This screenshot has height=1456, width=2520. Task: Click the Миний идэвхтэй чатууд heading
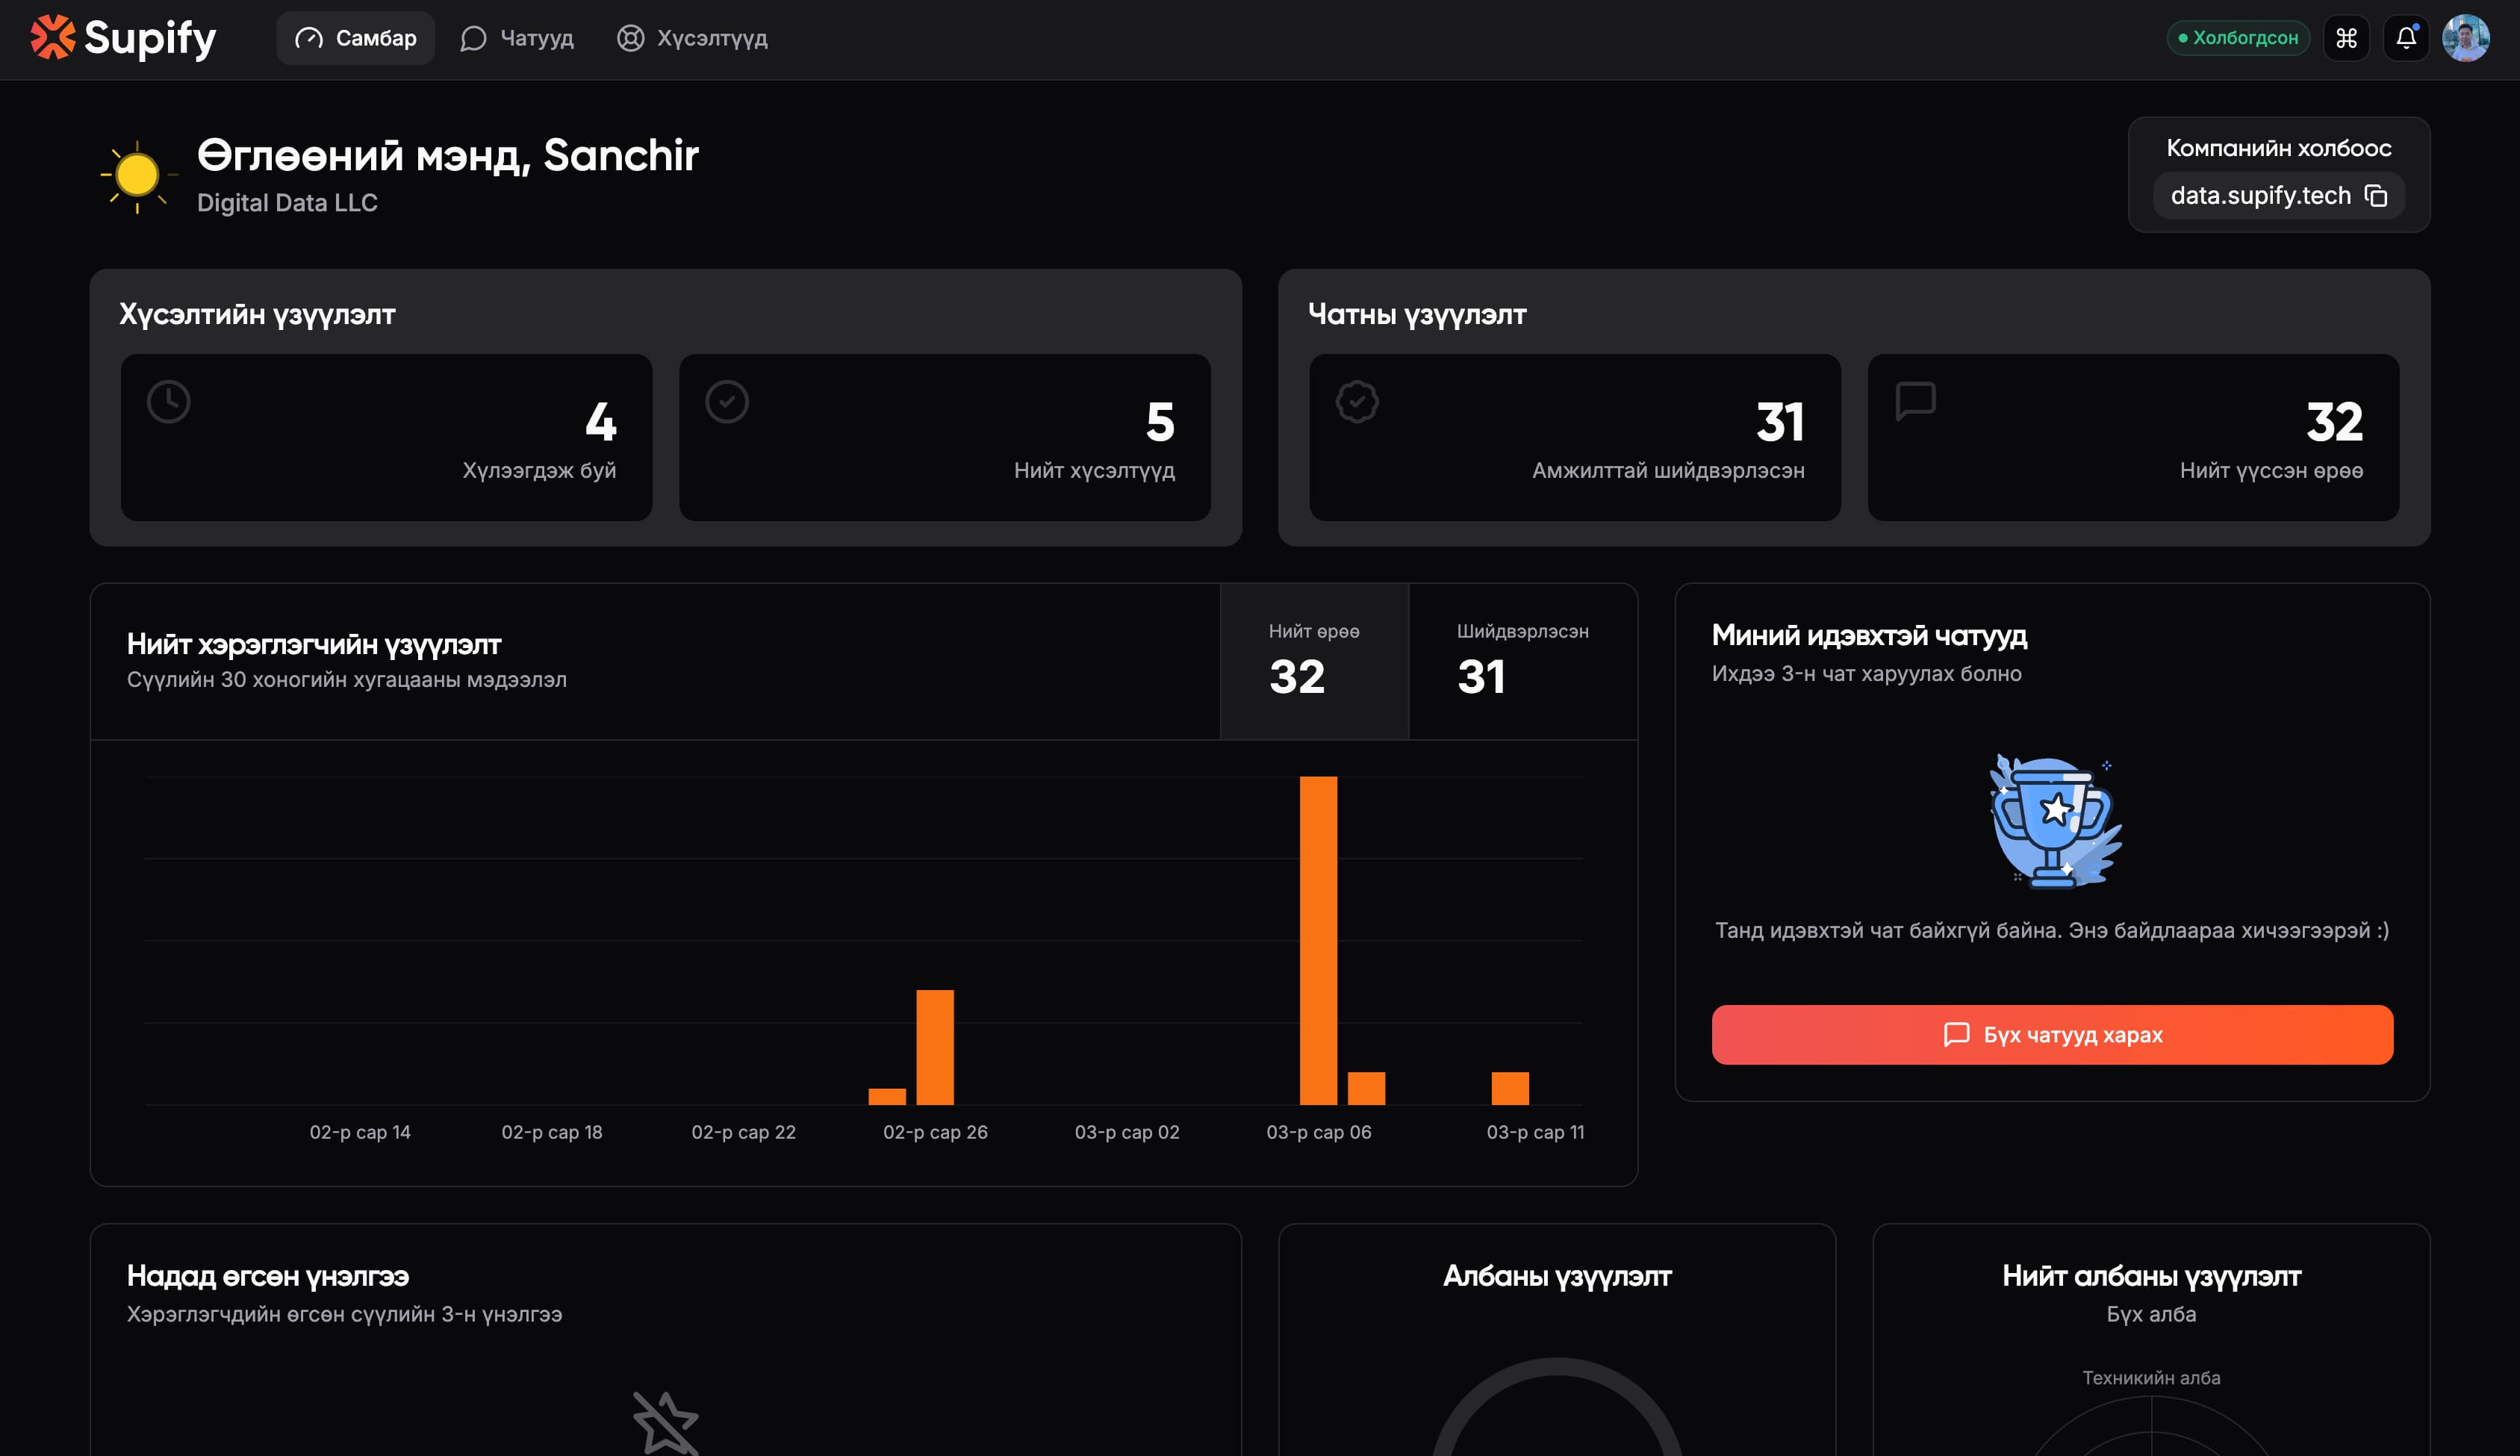(x=1869, y=635)
